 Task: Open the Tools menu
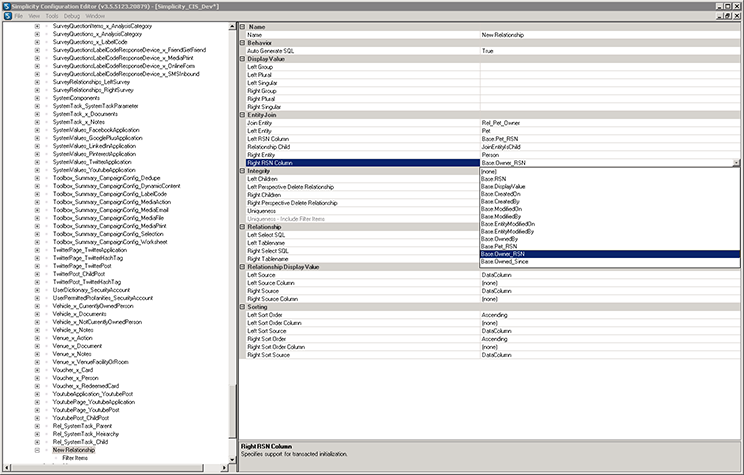52,16
